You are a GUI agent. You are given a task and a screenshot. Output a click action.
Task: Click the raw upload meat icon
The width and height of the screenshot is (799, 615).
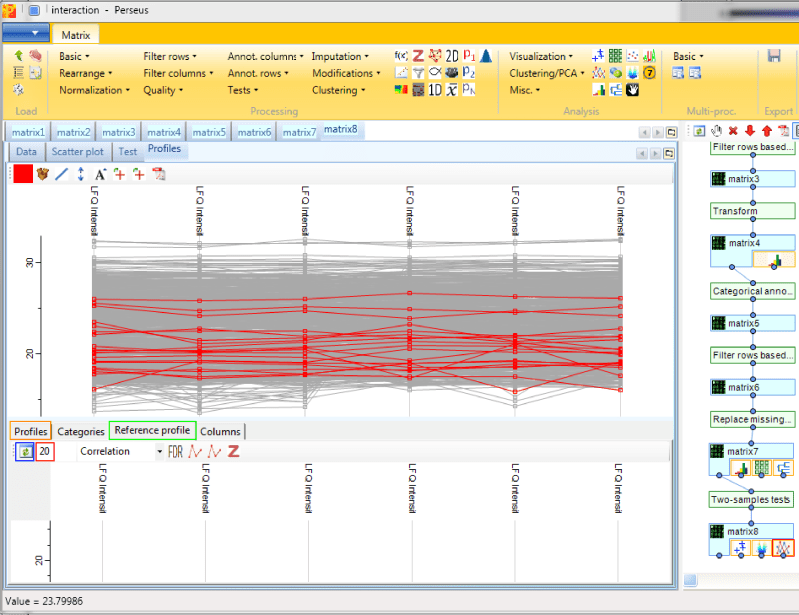pyautogui.click(x=35, y=56)
